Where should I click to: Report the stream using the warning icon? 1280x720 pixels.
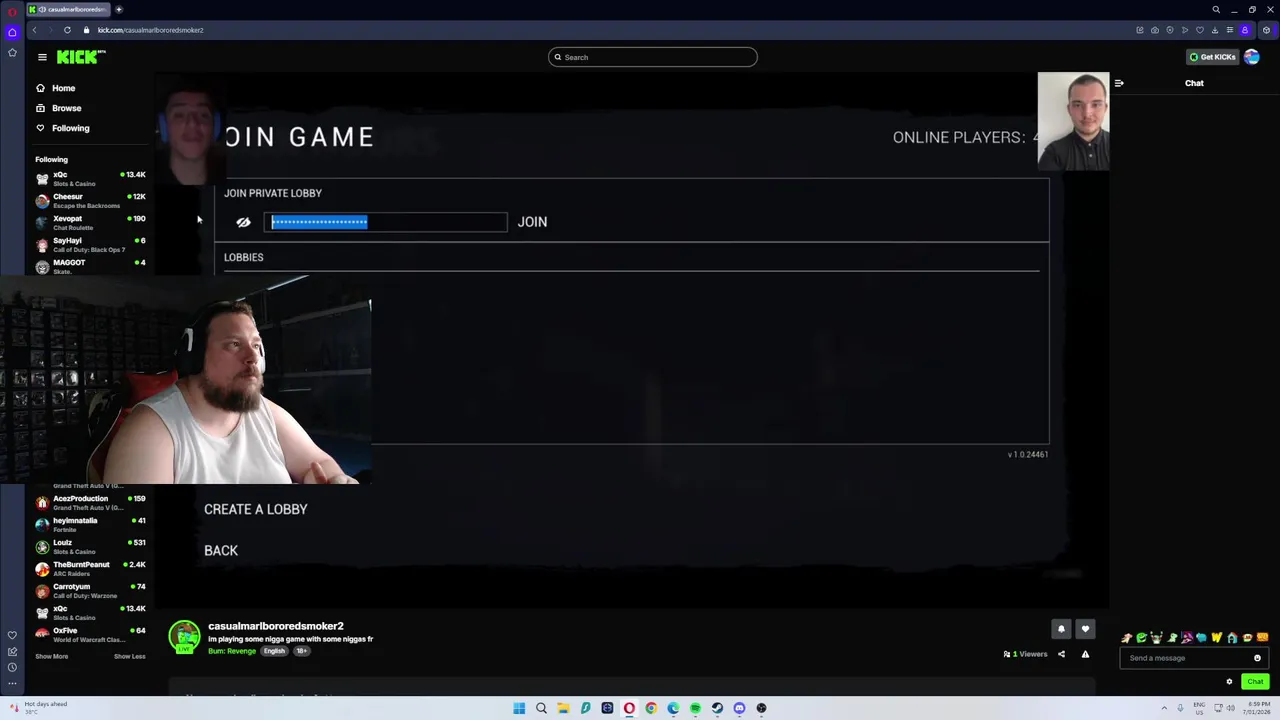(x=1085, y=654)
